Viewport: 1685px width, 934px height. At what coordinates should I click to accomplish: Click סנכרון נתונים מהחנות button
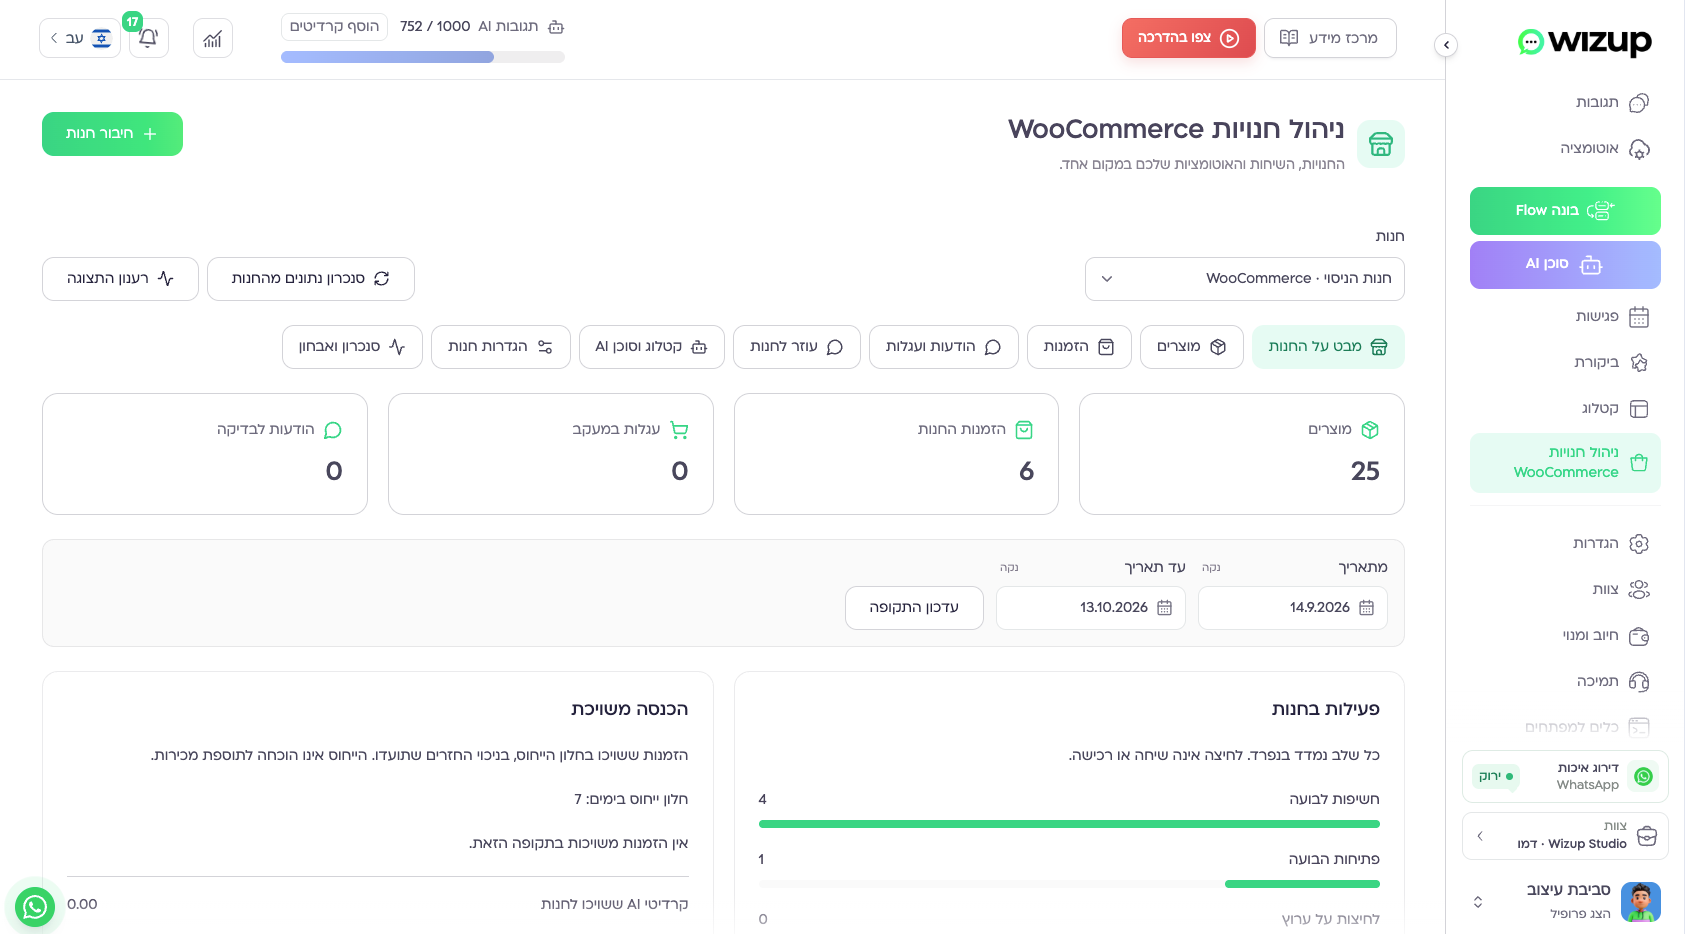pyautogui.click(x=310, y=279)
